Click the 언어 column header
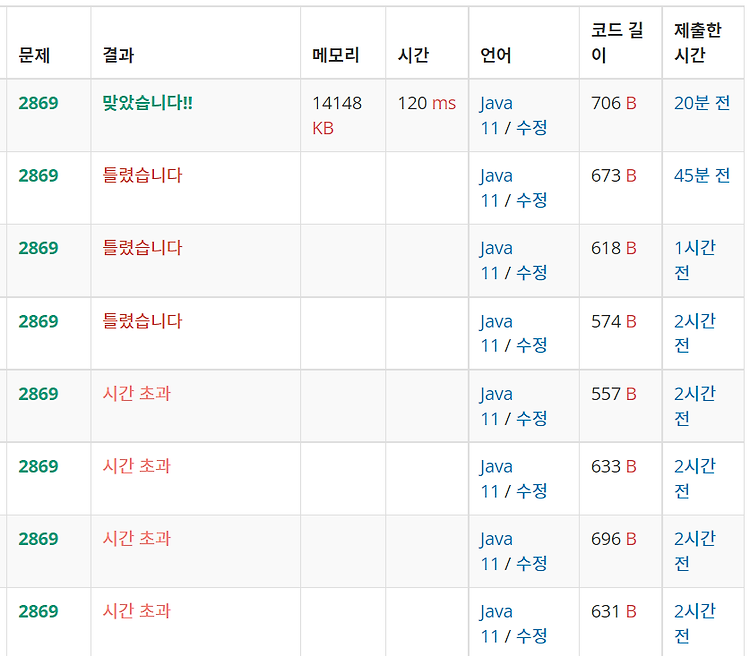The height and width of the screenshot is (656, 750). pos(496,55)
